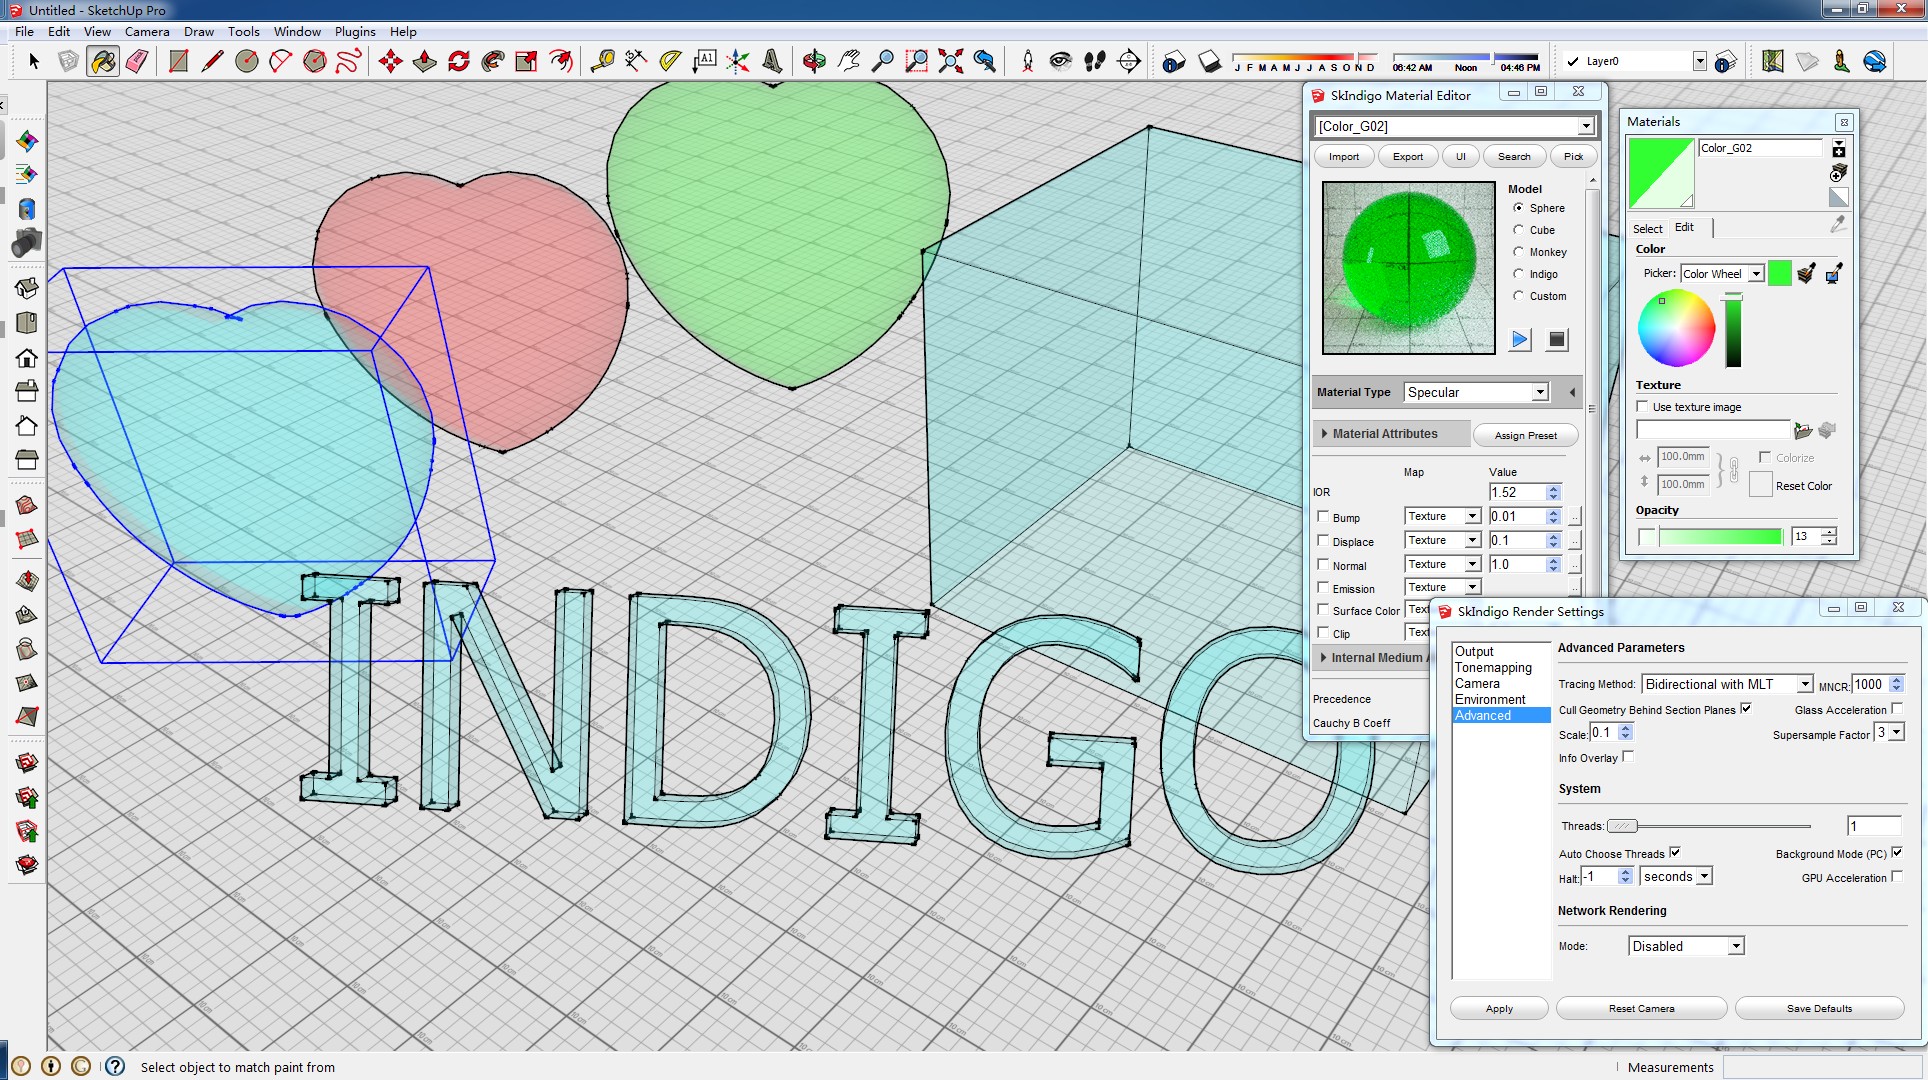The width and height of the screenshot is (1928, 1080).
Task: Open Network Rendering Mode dropdown
Action: 1686,946
